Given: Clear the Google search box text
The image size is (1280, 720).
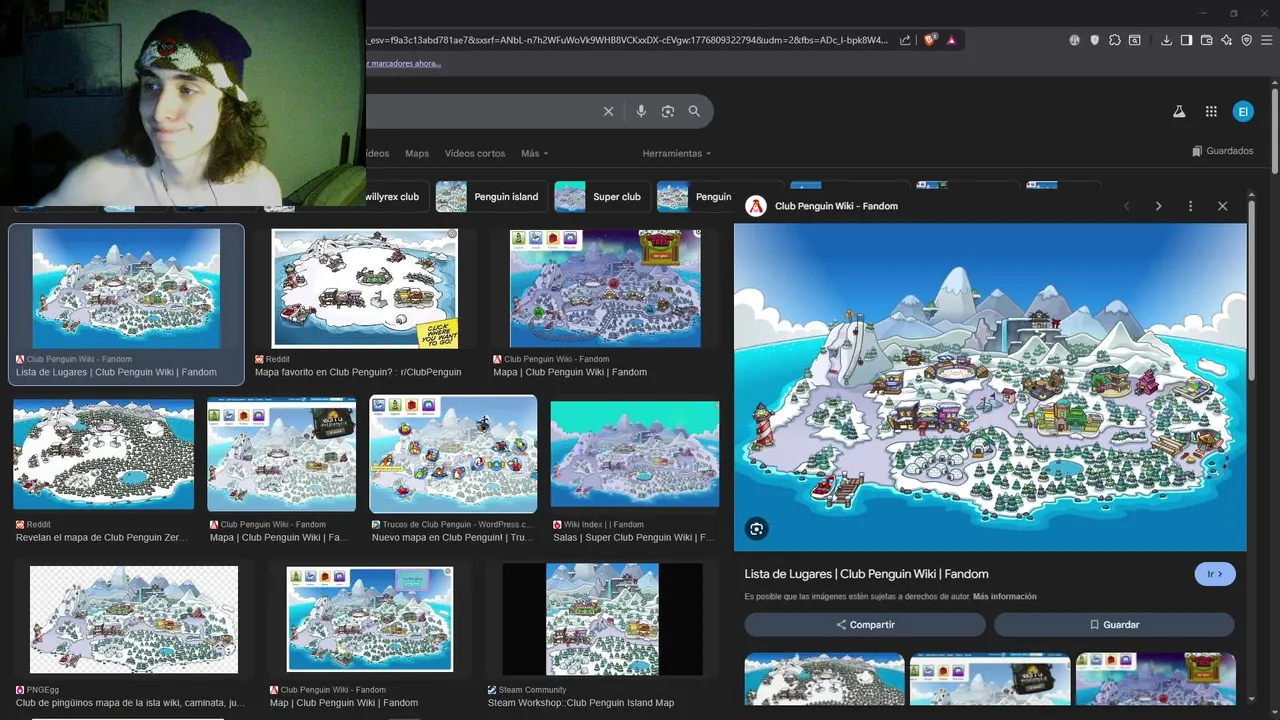Looking at the screenshot, I should [608, 112].
